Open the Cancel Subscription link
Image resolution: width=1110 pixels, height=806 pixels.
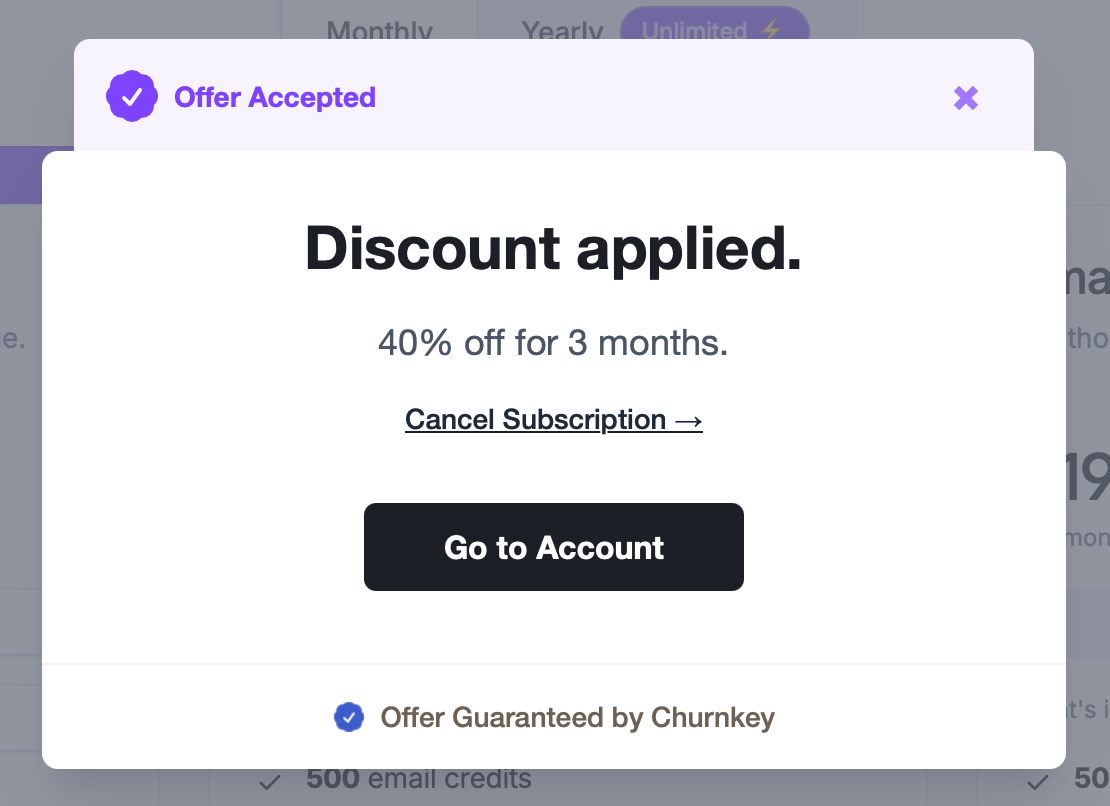[536, 419]
